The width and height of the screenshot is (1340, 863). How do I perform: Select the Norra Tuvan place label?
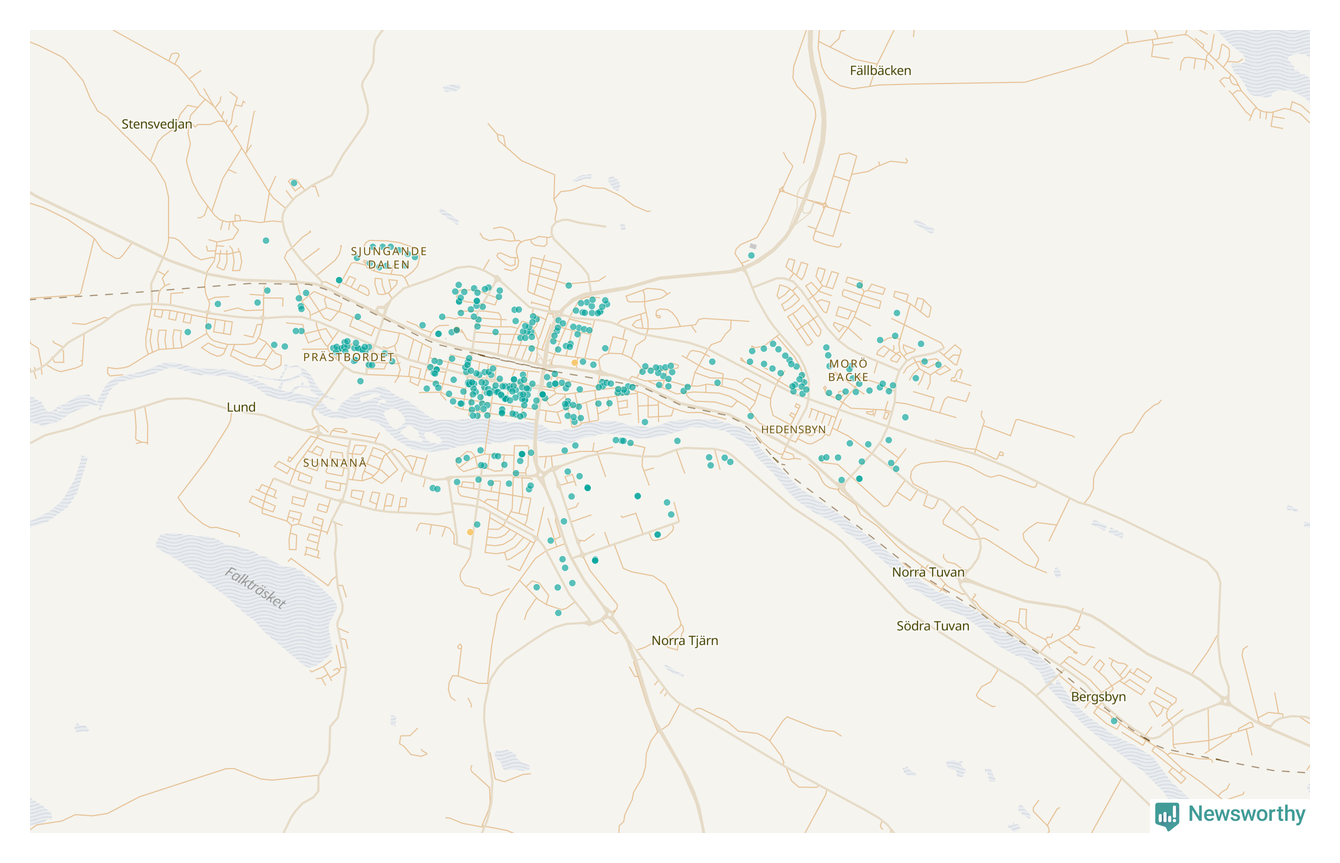coord(928,572)
